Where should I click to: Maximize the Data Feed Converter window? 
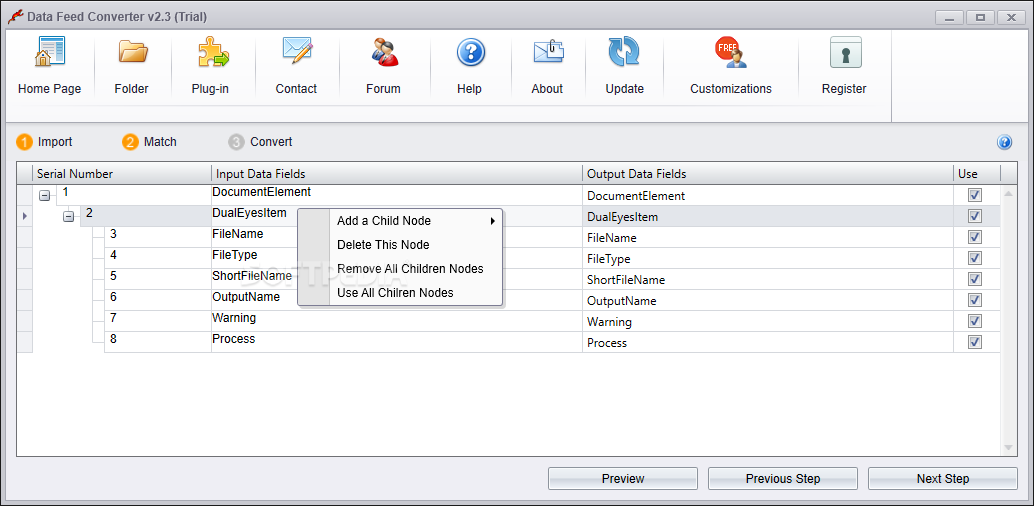click(981, 18)
